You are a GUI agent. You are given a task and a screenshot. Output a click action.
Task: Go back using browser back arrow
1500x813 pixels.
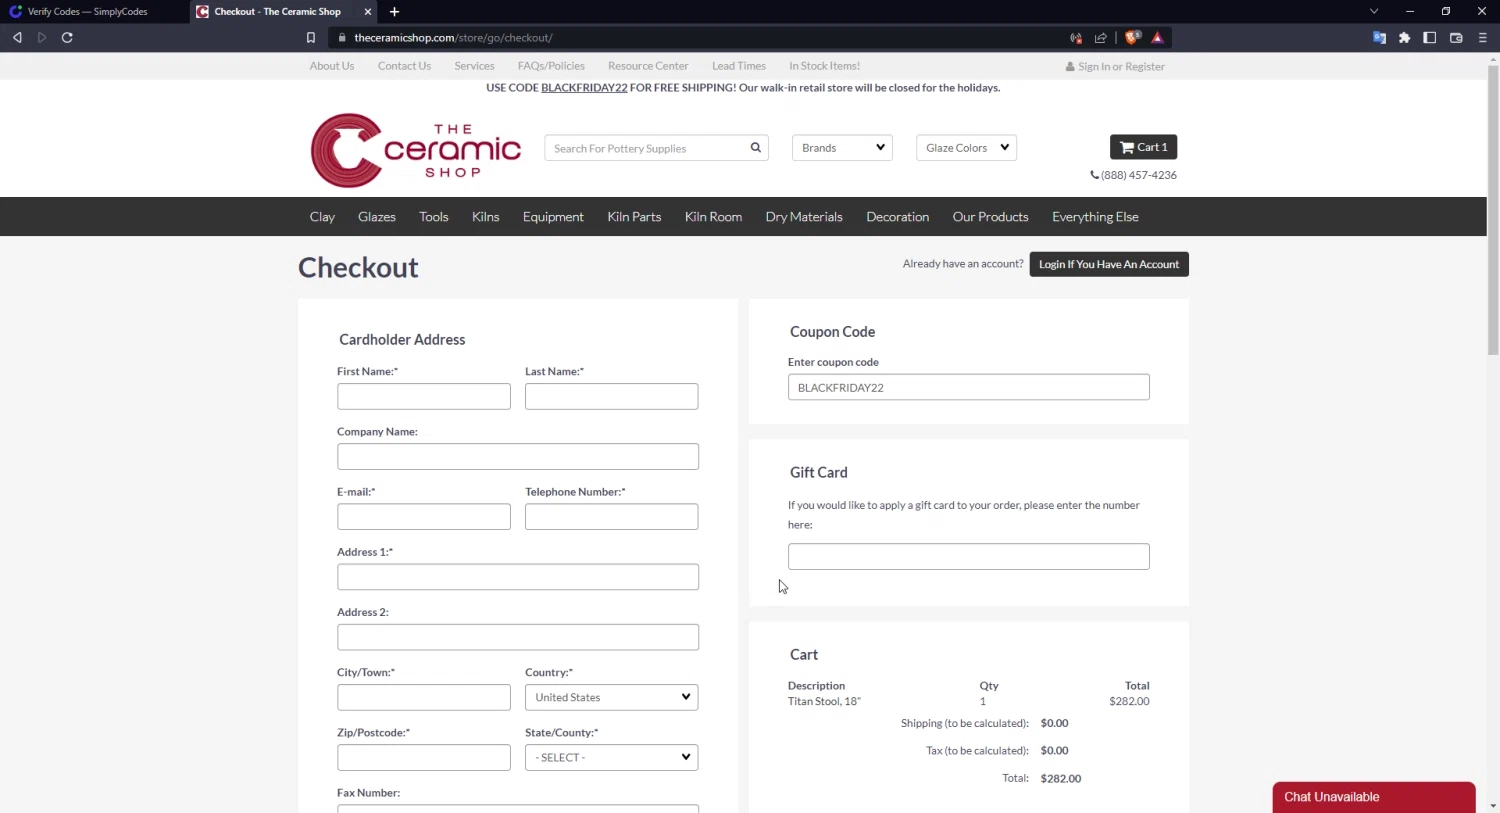tap(17, 38)
